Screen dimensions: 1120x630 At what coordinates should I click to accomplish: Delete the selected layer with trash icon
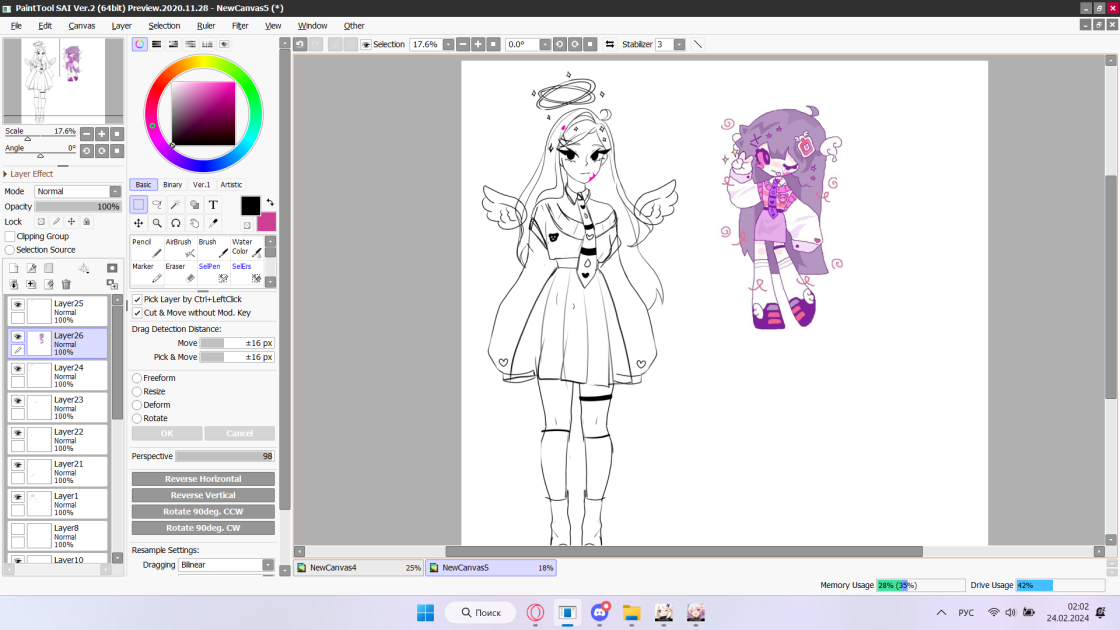tap(66, 284)
